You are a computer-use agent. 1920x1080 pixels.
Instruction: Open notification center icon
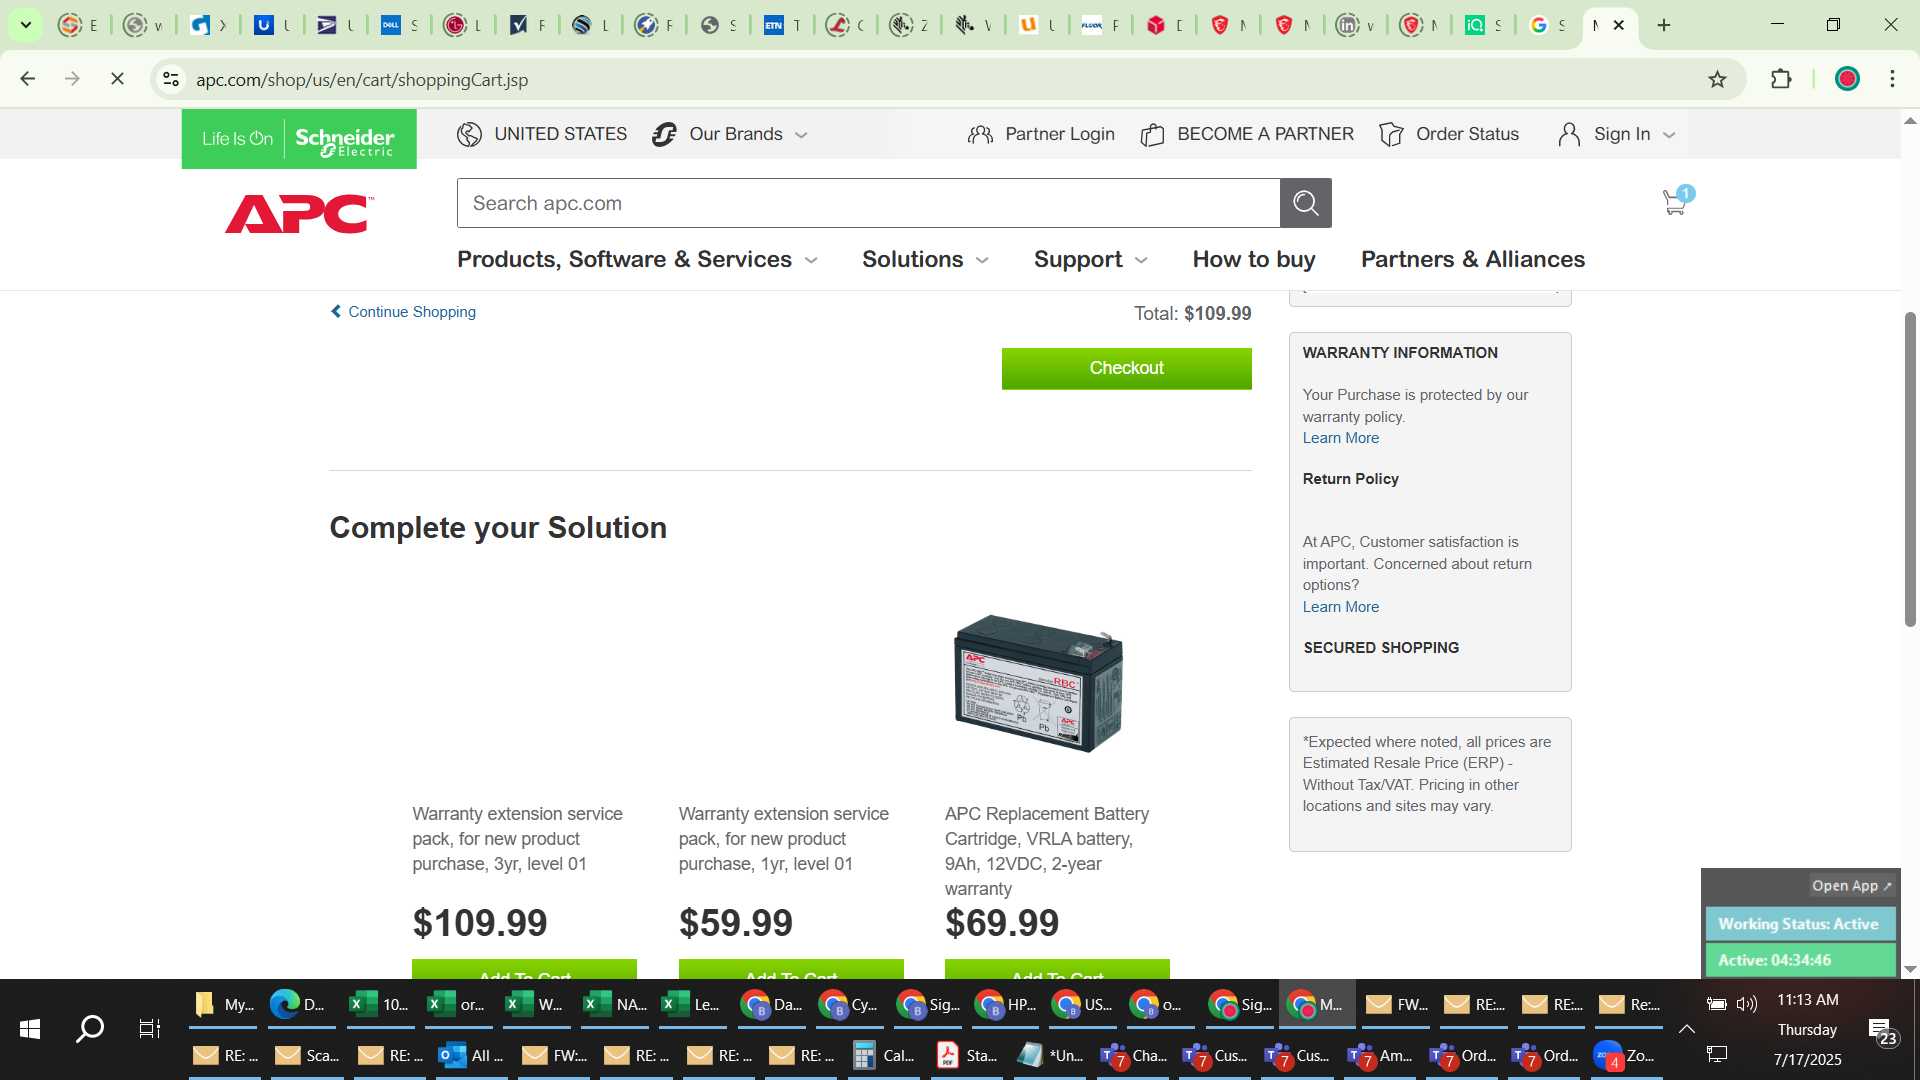click(1884, 1030)
